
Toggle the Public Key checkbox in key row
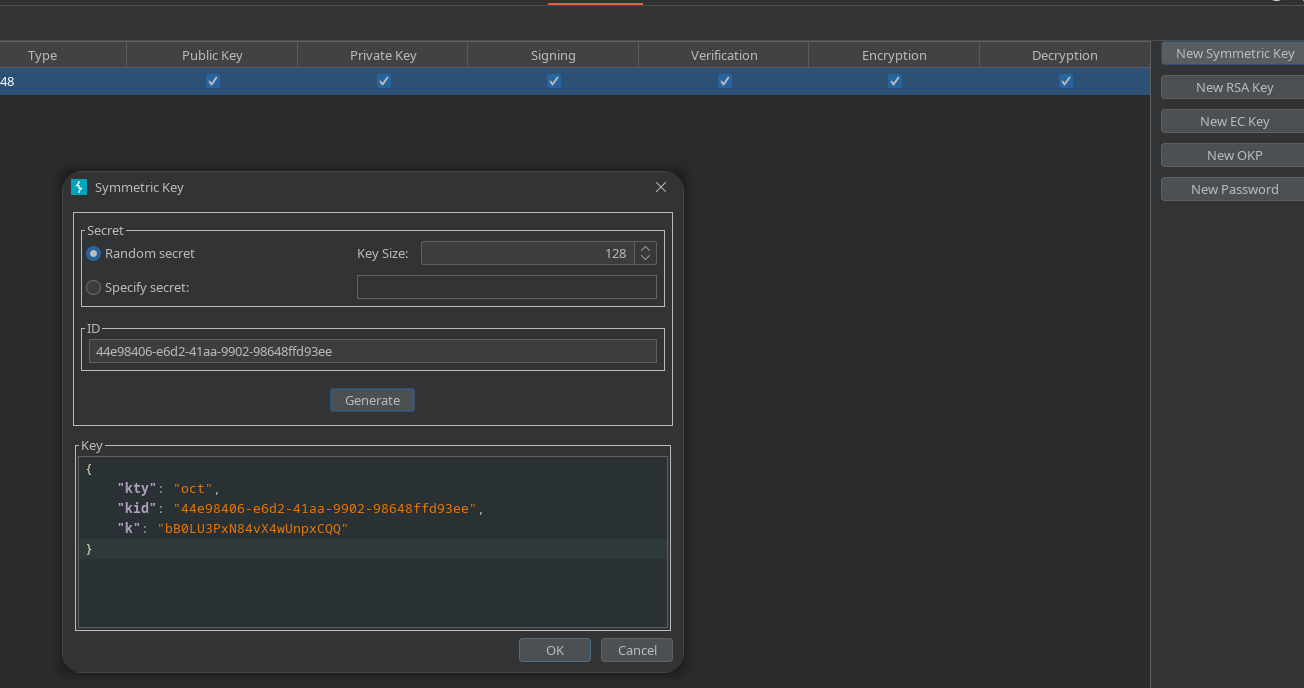click(x=213, y=81)
